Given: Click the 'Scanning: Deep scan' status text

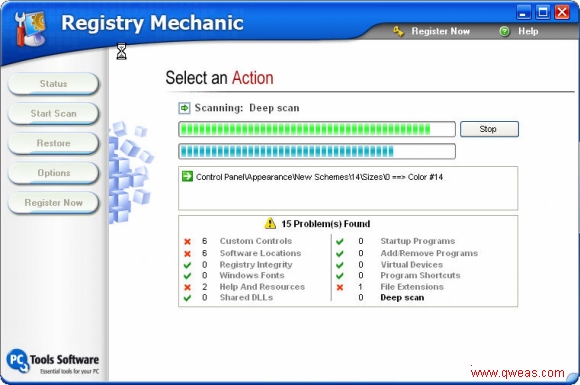Looking at the screenshot, I should [247, 108].
